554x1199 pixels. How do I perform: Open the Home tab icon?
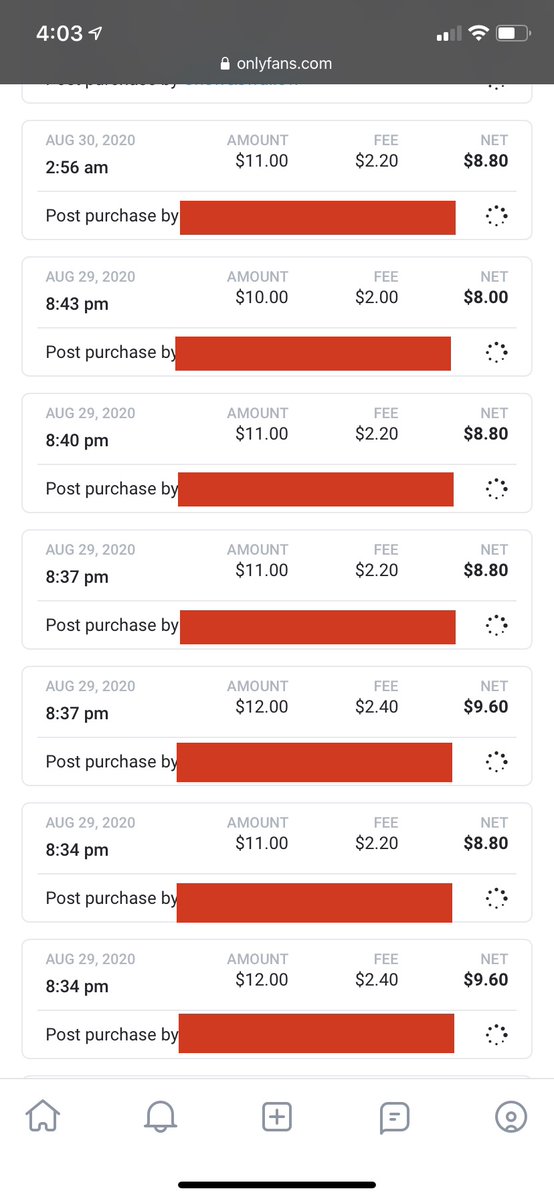[43, 1117]
